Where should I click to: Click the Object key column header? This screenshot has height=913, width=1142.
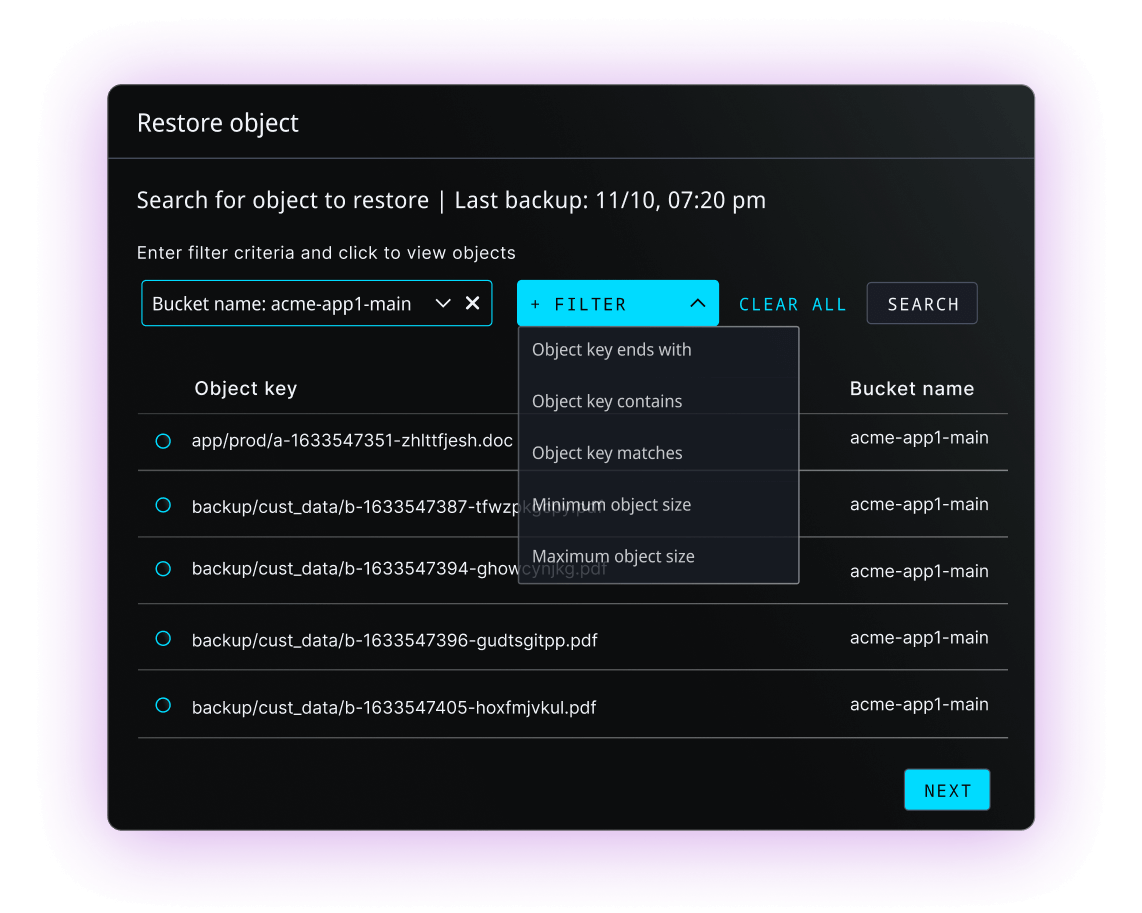coord(245,389)
